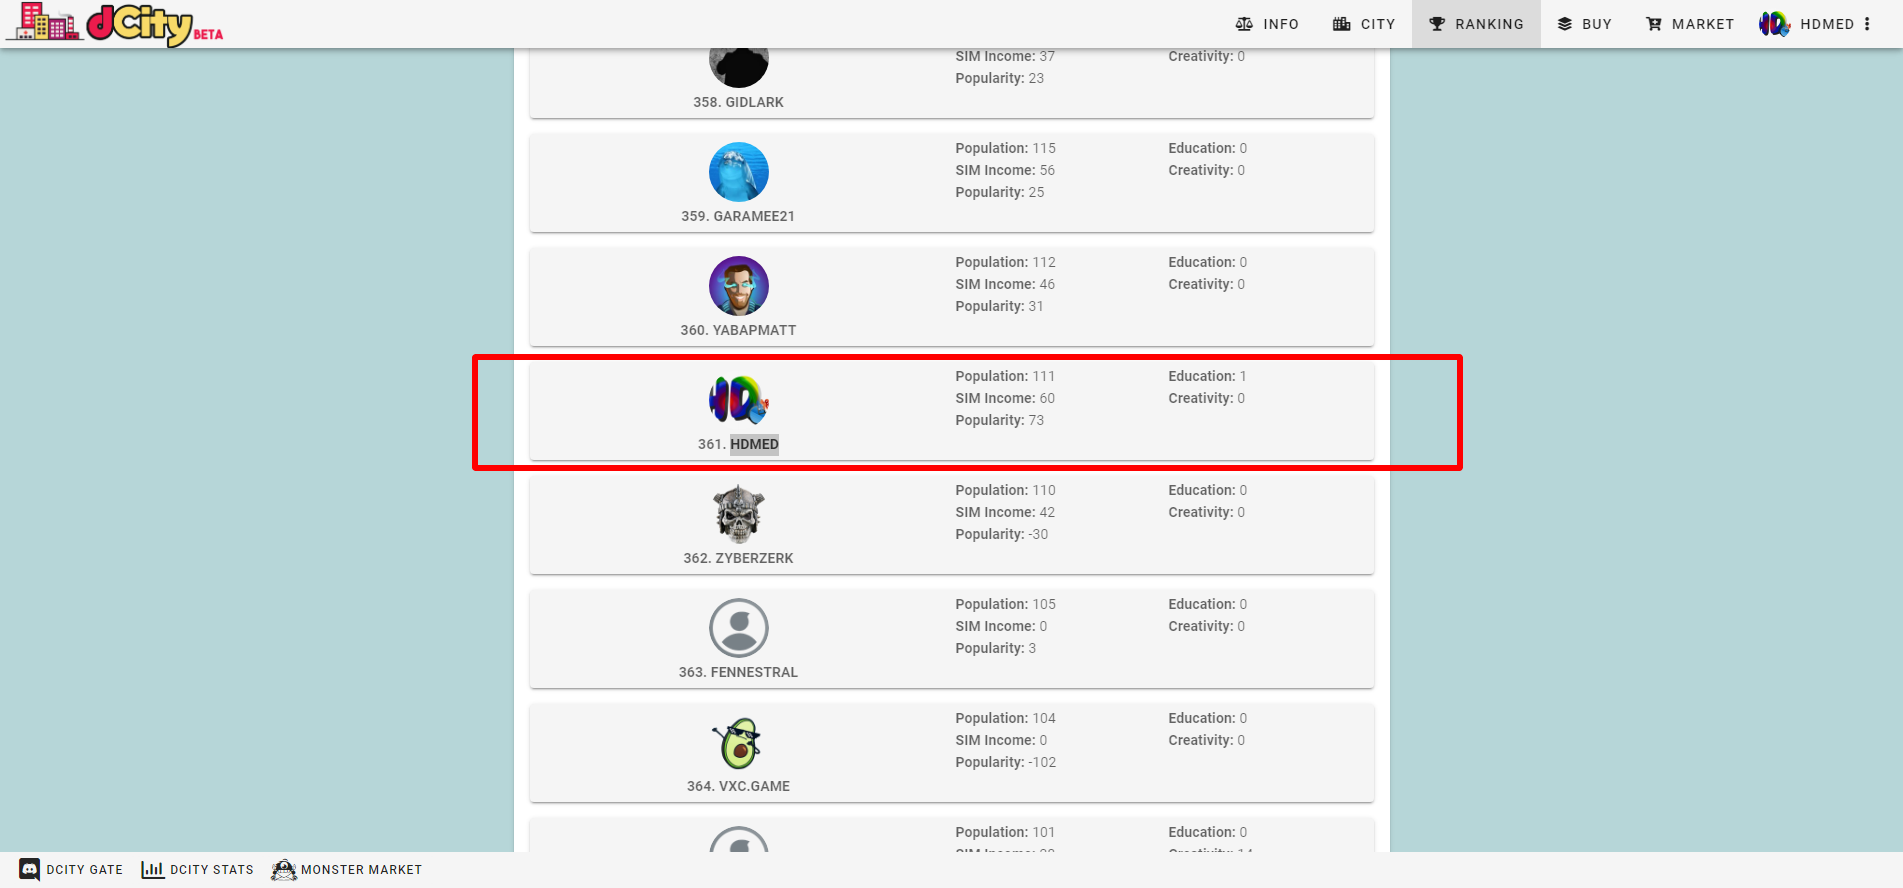The image size is (1903, 888).
Task: Open MONSTER MARKET link
Action: tap(347, 870)
